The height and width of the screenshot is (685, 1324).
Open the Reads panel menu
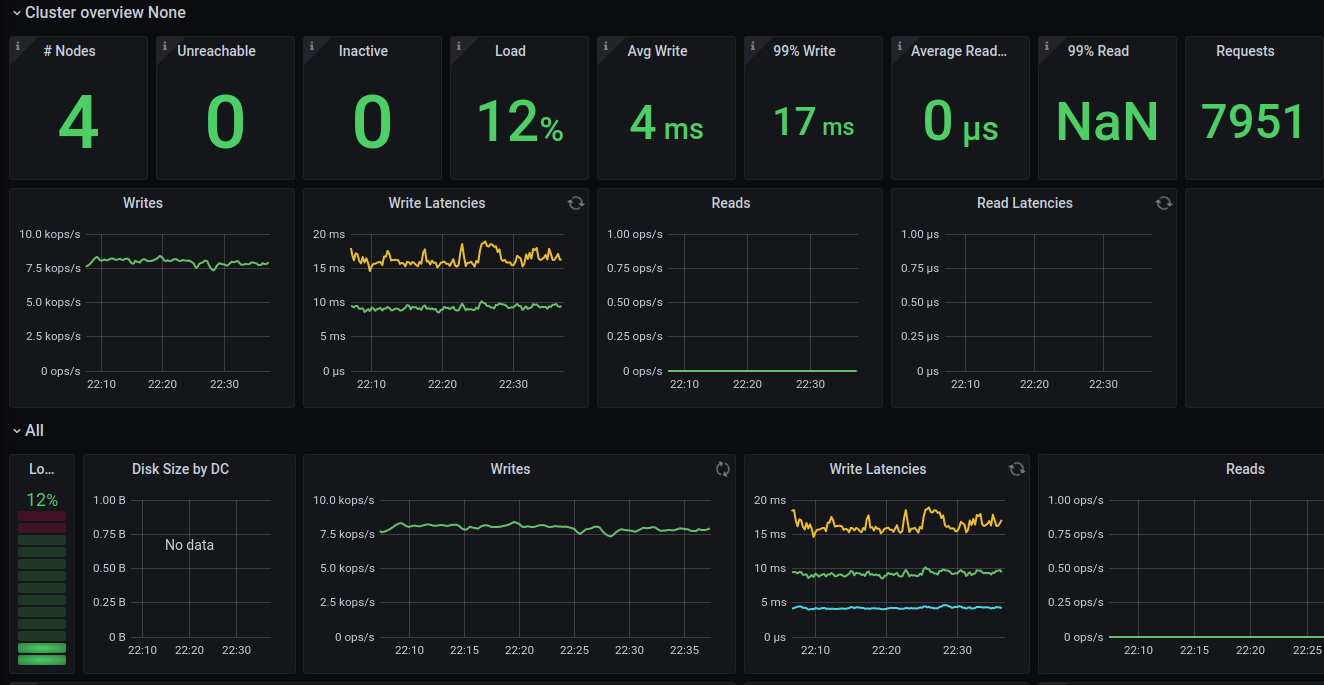pos(731,202)
